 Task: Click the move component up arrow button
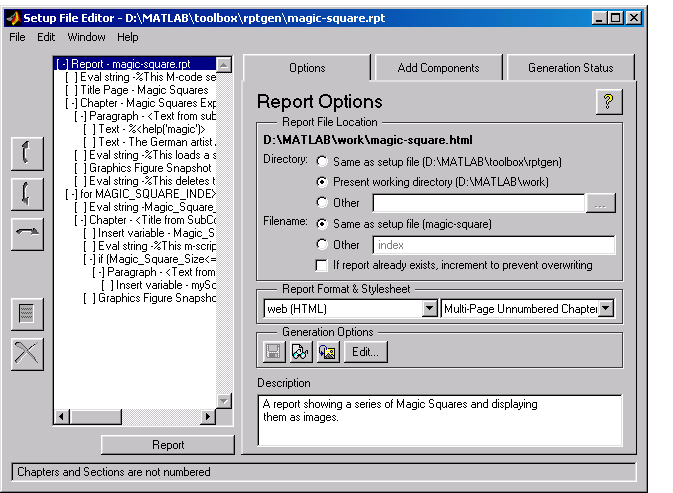point(27,154)
